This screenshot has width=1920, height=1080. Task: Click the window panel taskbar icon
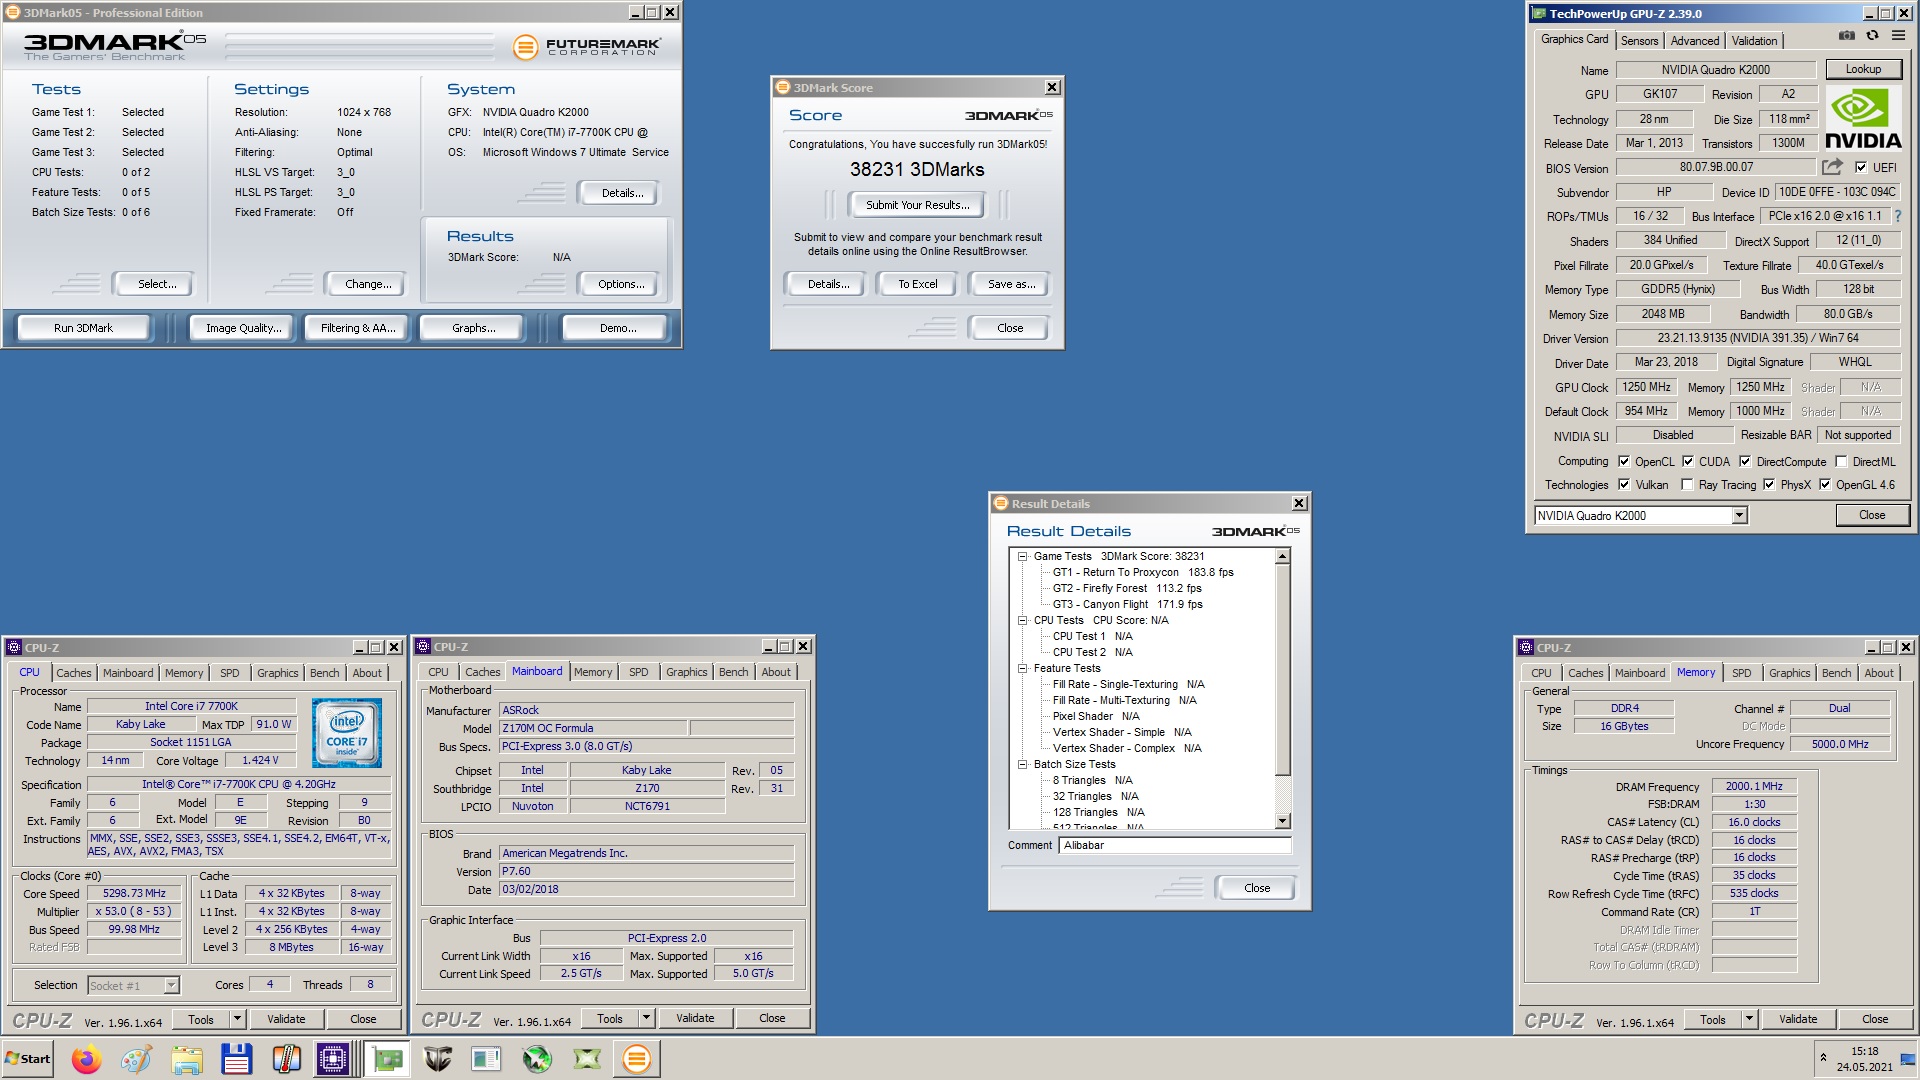pyautogui.click(x=487, y=1059)
